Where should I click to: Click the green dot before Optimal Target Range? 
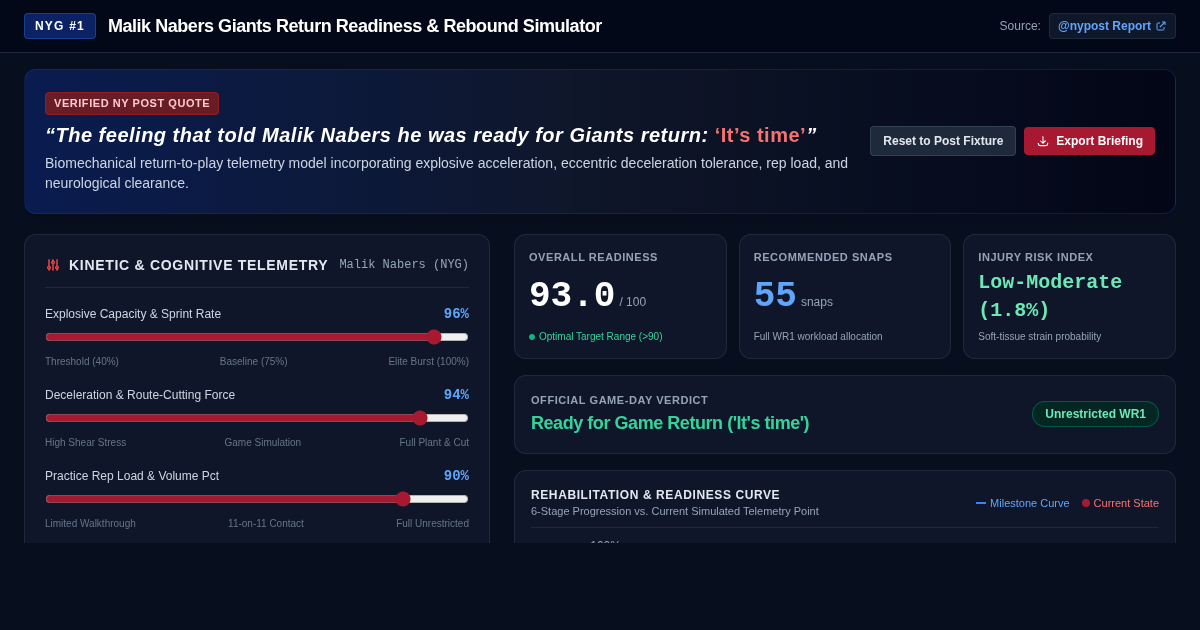[532, 337]
